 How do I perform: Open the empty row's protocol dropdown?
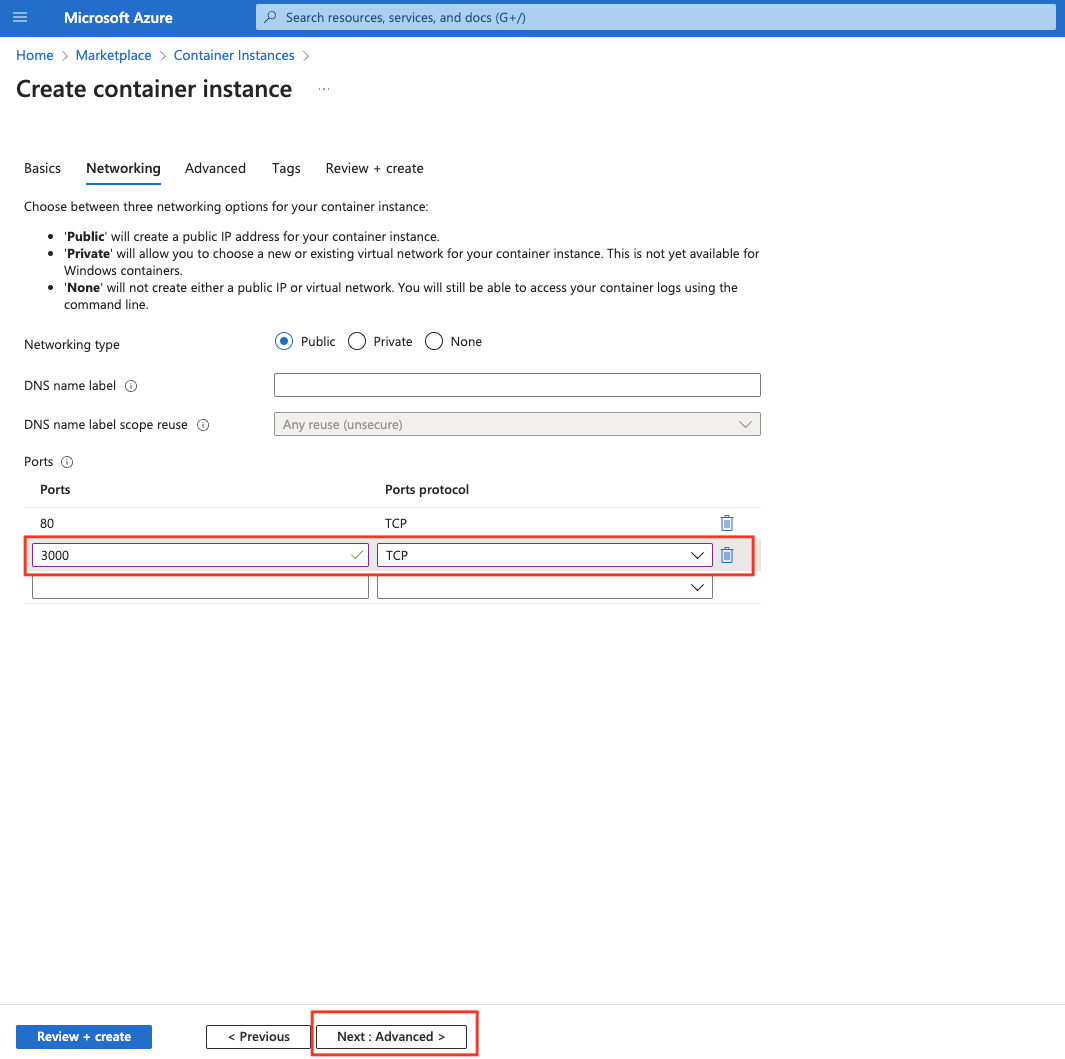click(544, 589)
